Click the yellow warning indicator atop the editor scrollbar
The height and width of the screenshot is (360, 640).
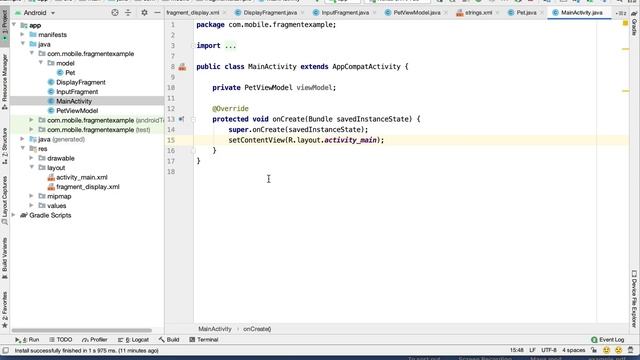click(x=625, y=23)
